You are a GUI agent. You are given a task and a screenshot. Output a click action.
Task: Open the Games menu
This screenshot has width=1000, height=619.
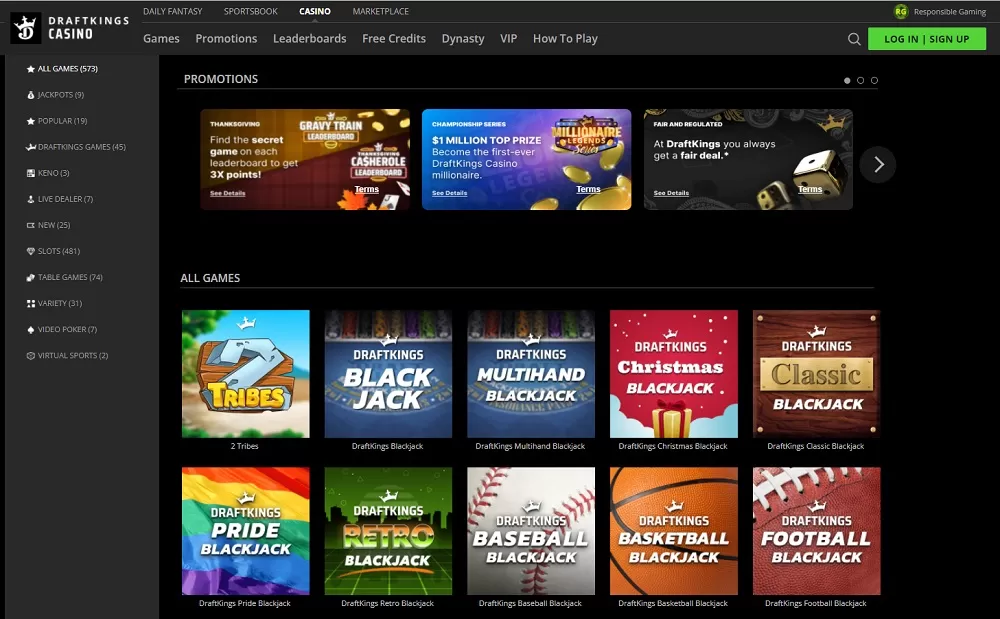161,39
